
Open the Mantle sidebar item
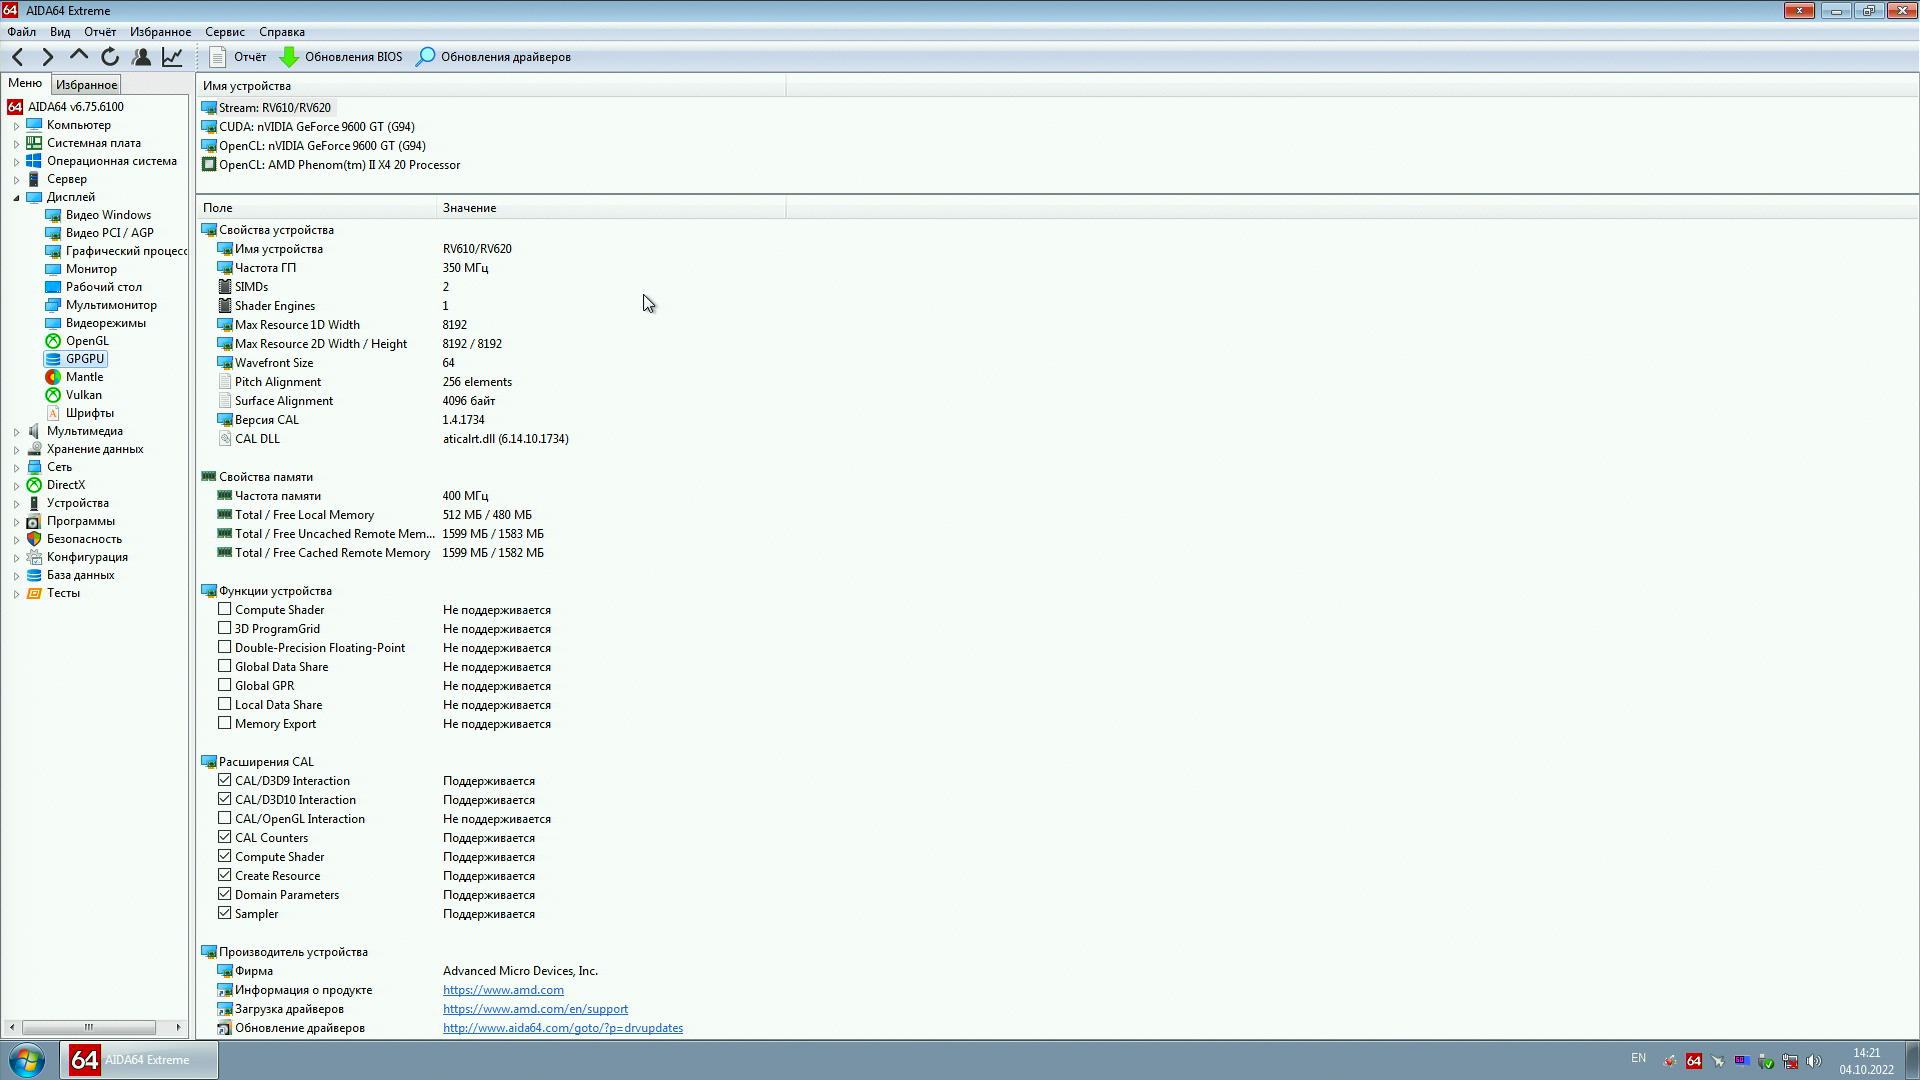(x=84, y=377)
